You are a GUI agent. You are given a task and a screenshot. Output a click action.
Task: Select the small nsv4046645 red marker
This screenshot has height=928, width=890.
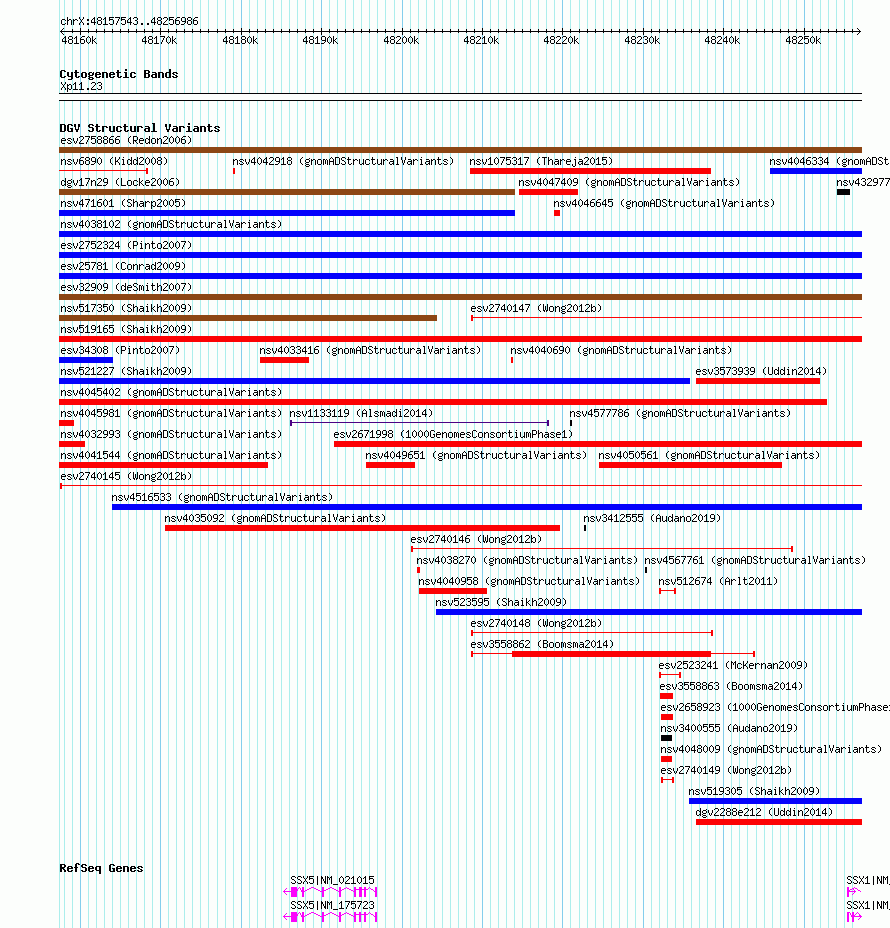point(557,213)
